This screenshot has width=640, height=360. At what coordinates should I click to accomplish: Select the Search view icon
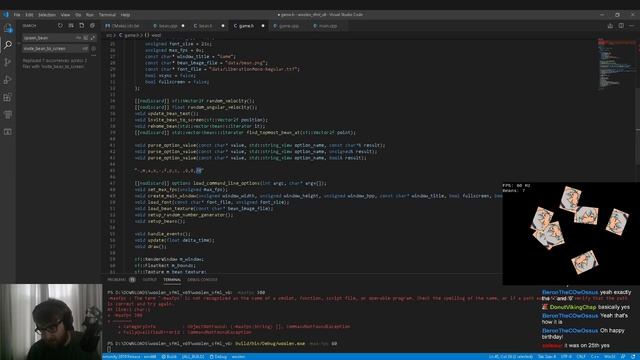click(x=8, y=45)
